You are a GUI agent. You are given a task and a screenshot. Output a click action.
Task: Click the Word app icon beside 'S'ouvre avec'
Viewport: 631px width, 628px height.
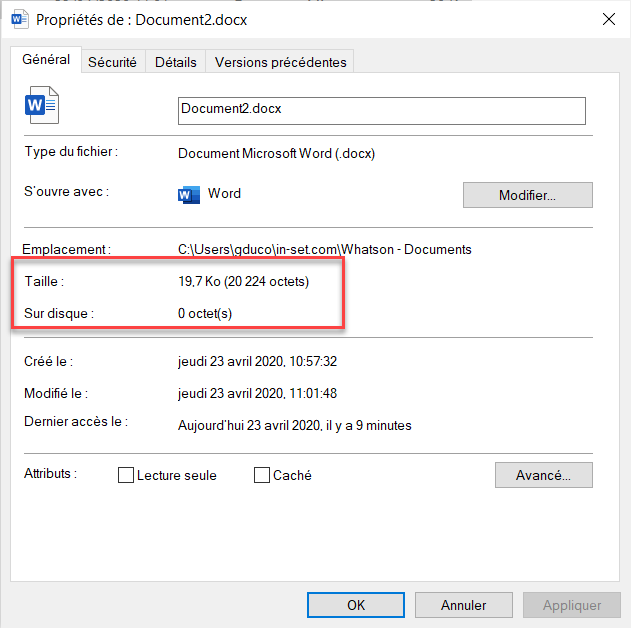tap(188, 194)
